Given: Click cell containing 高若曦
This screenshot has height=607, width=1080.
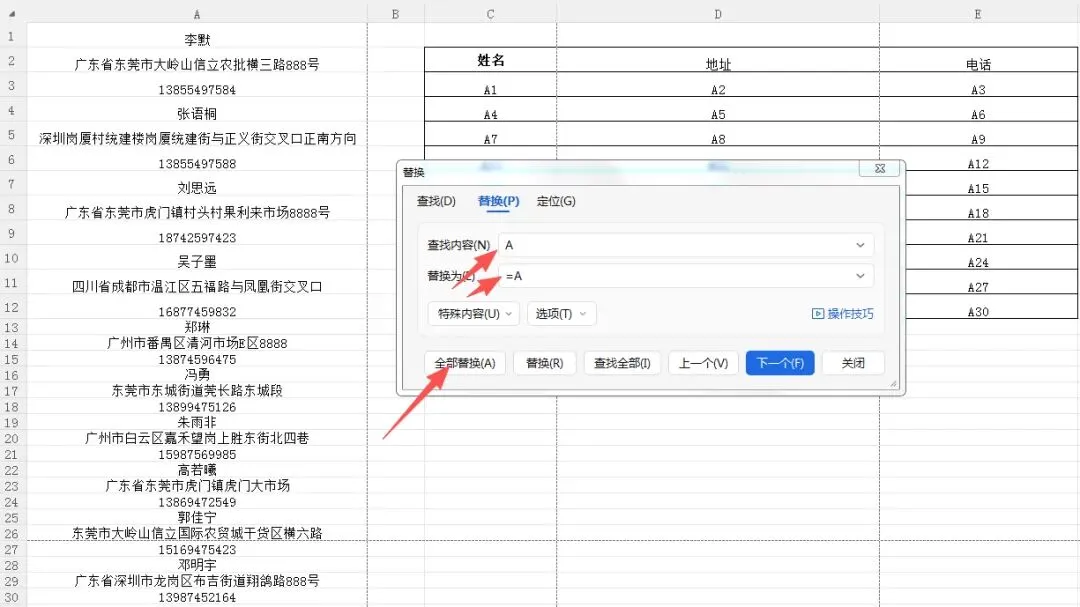Looking at the screenshot, I should click(x=197, y=470).
